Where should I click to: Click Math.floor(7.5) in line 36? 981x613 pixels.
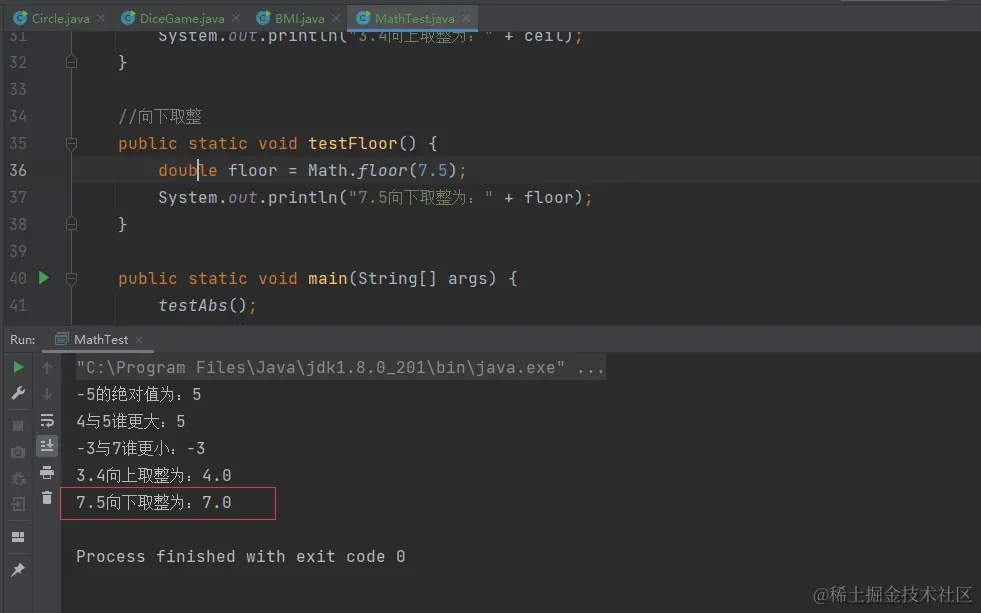point(382,170)
